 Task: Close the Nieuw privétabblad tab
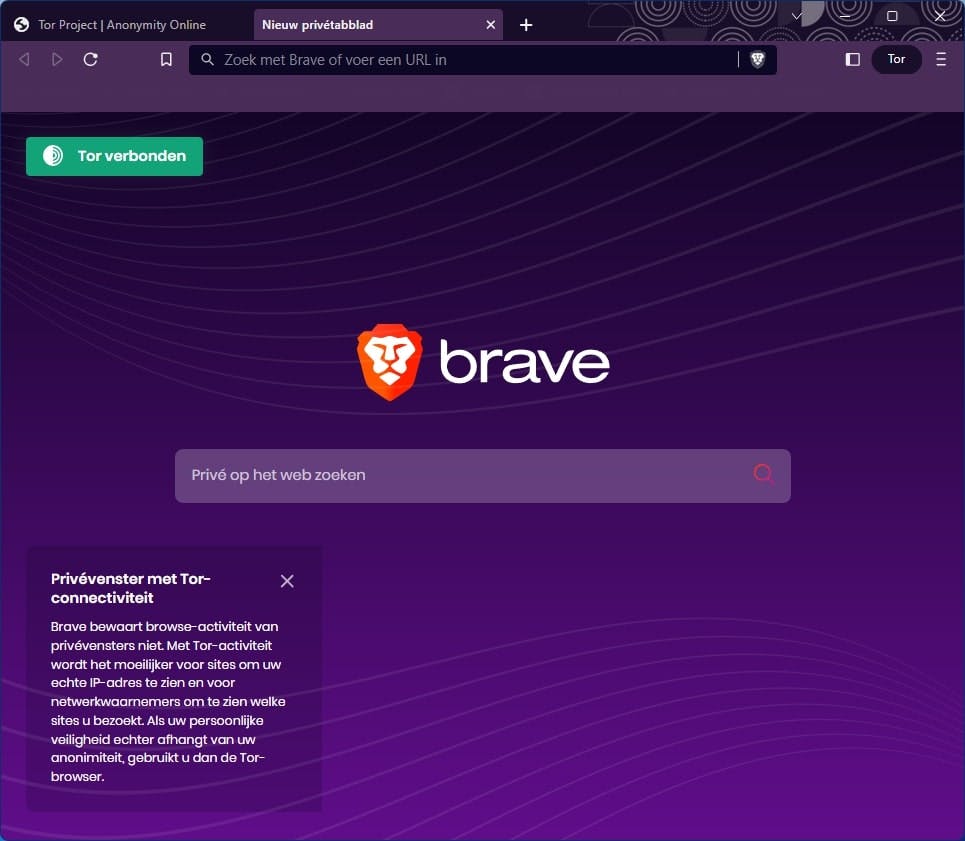[491, 25]
